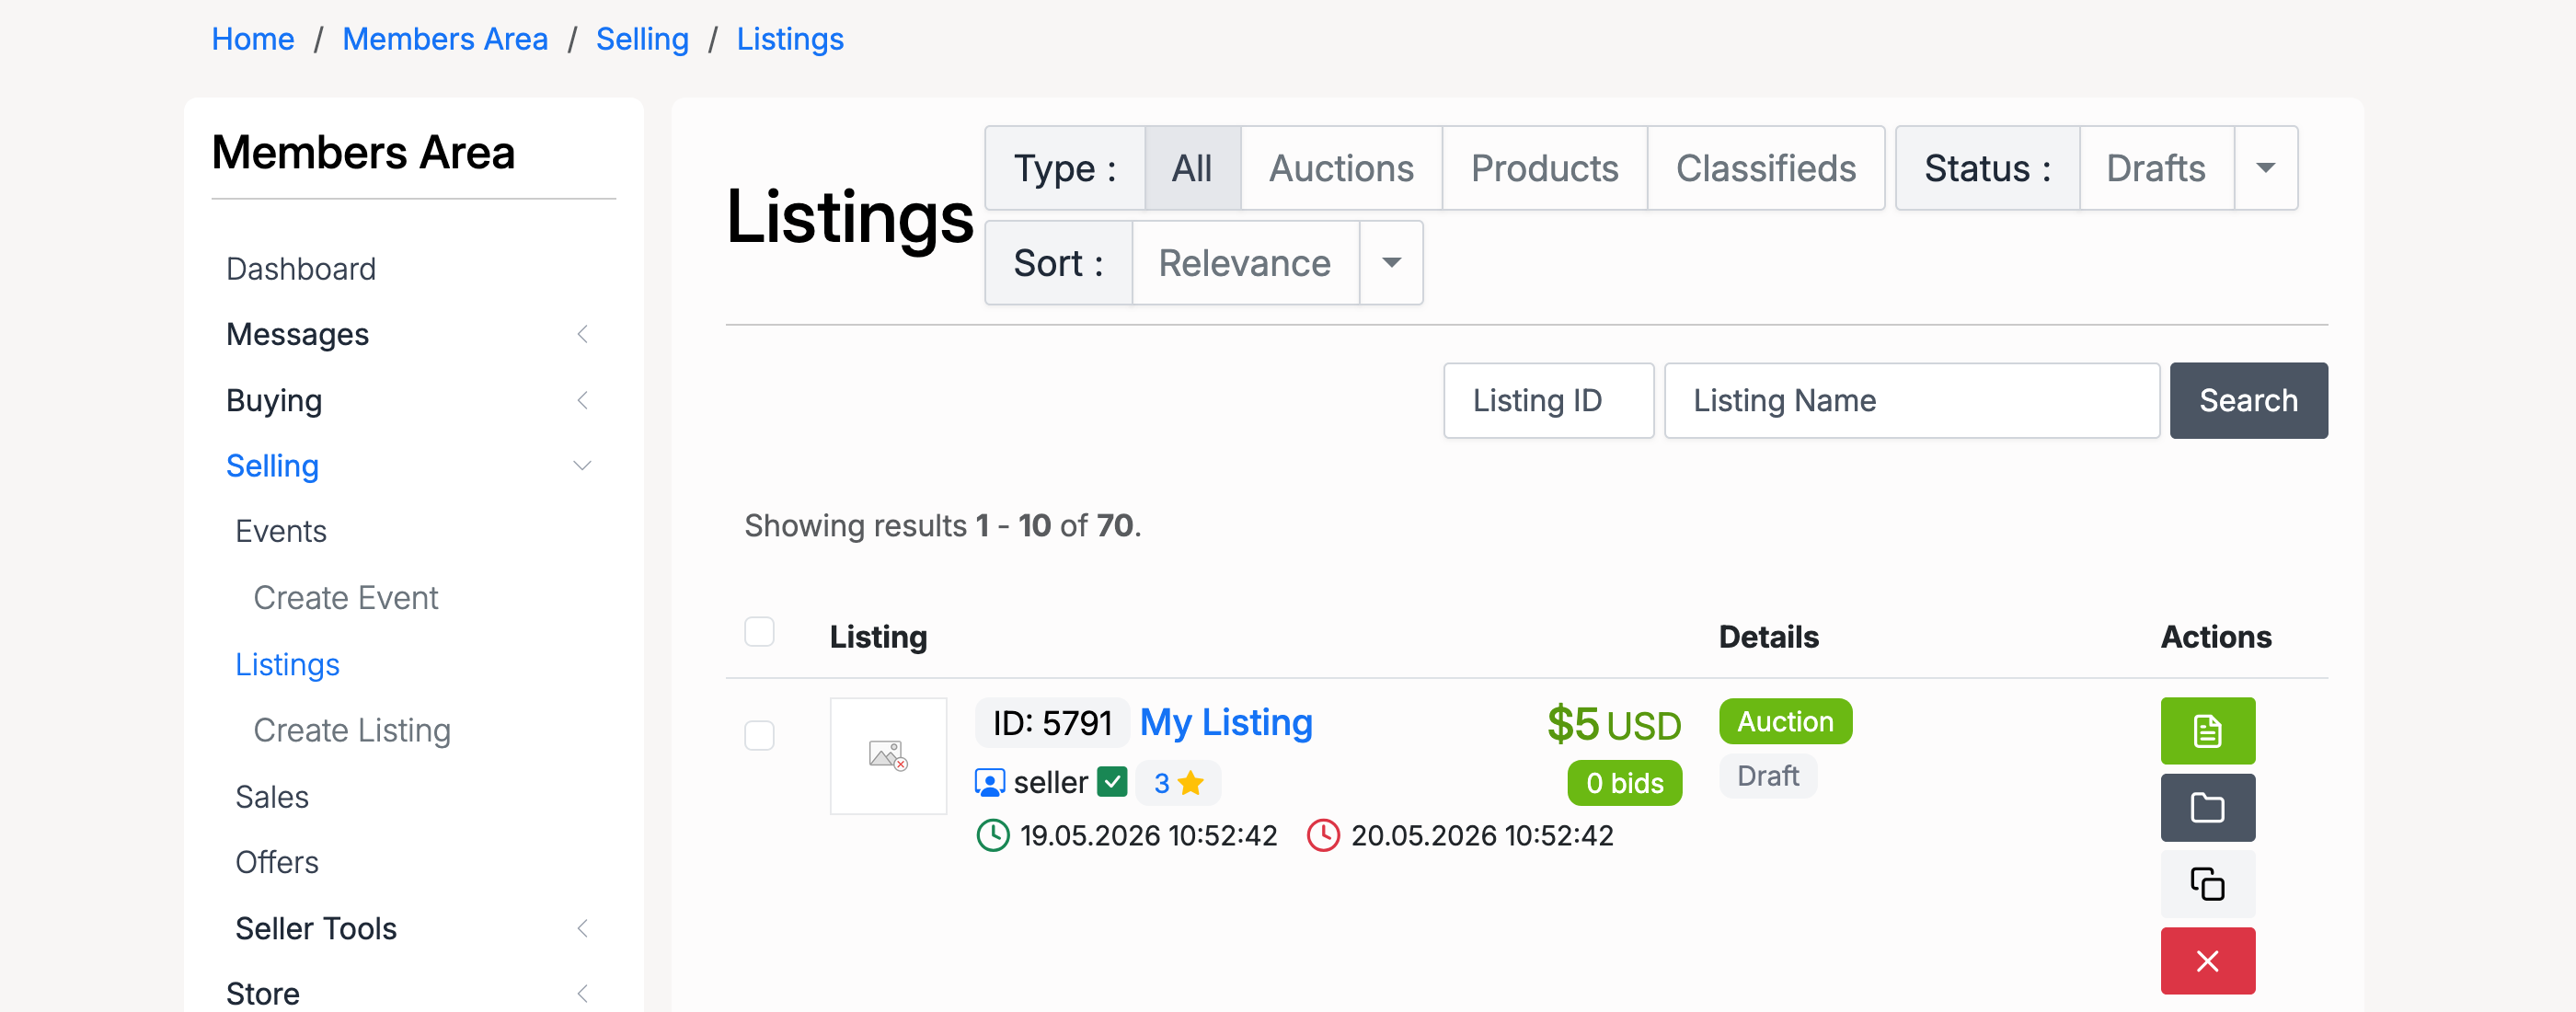Click the end date 20.05.2026 10:52:42
The height and width of the screenshot is (1012, 2576).
pos(1482,835)
